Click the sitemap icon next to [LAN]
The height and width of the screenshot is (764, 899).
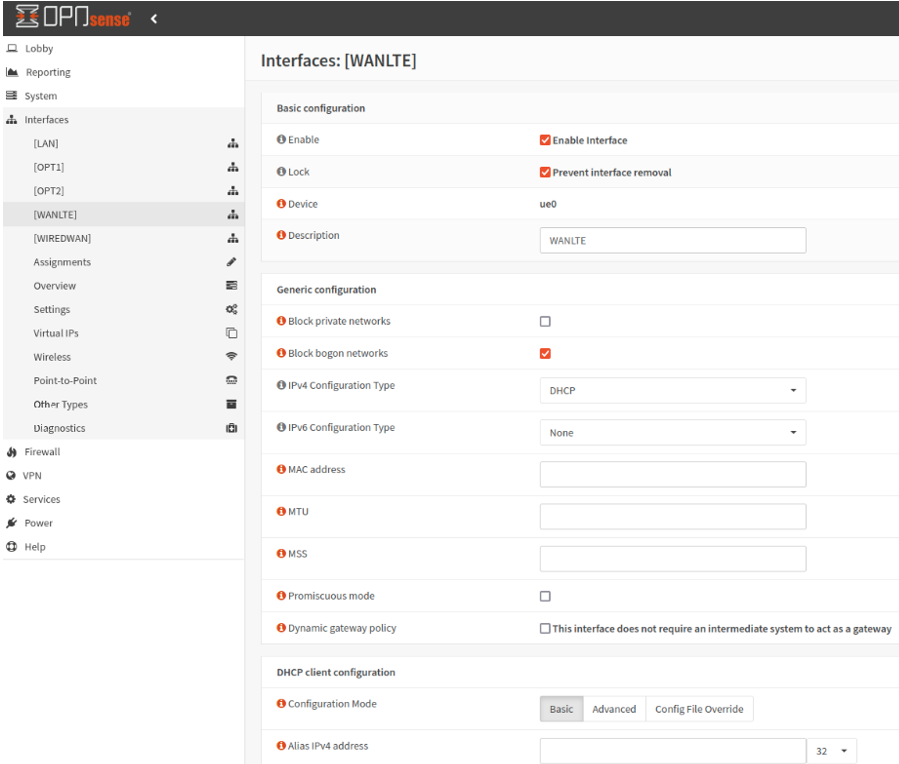pyautogui.click(x=232, y=143)
